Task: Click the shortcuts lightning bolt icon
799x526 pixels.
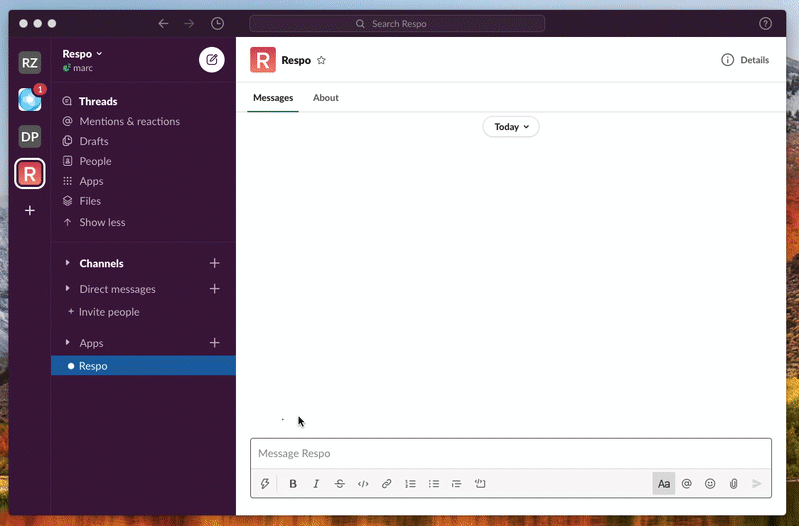Action: point(264,483)
